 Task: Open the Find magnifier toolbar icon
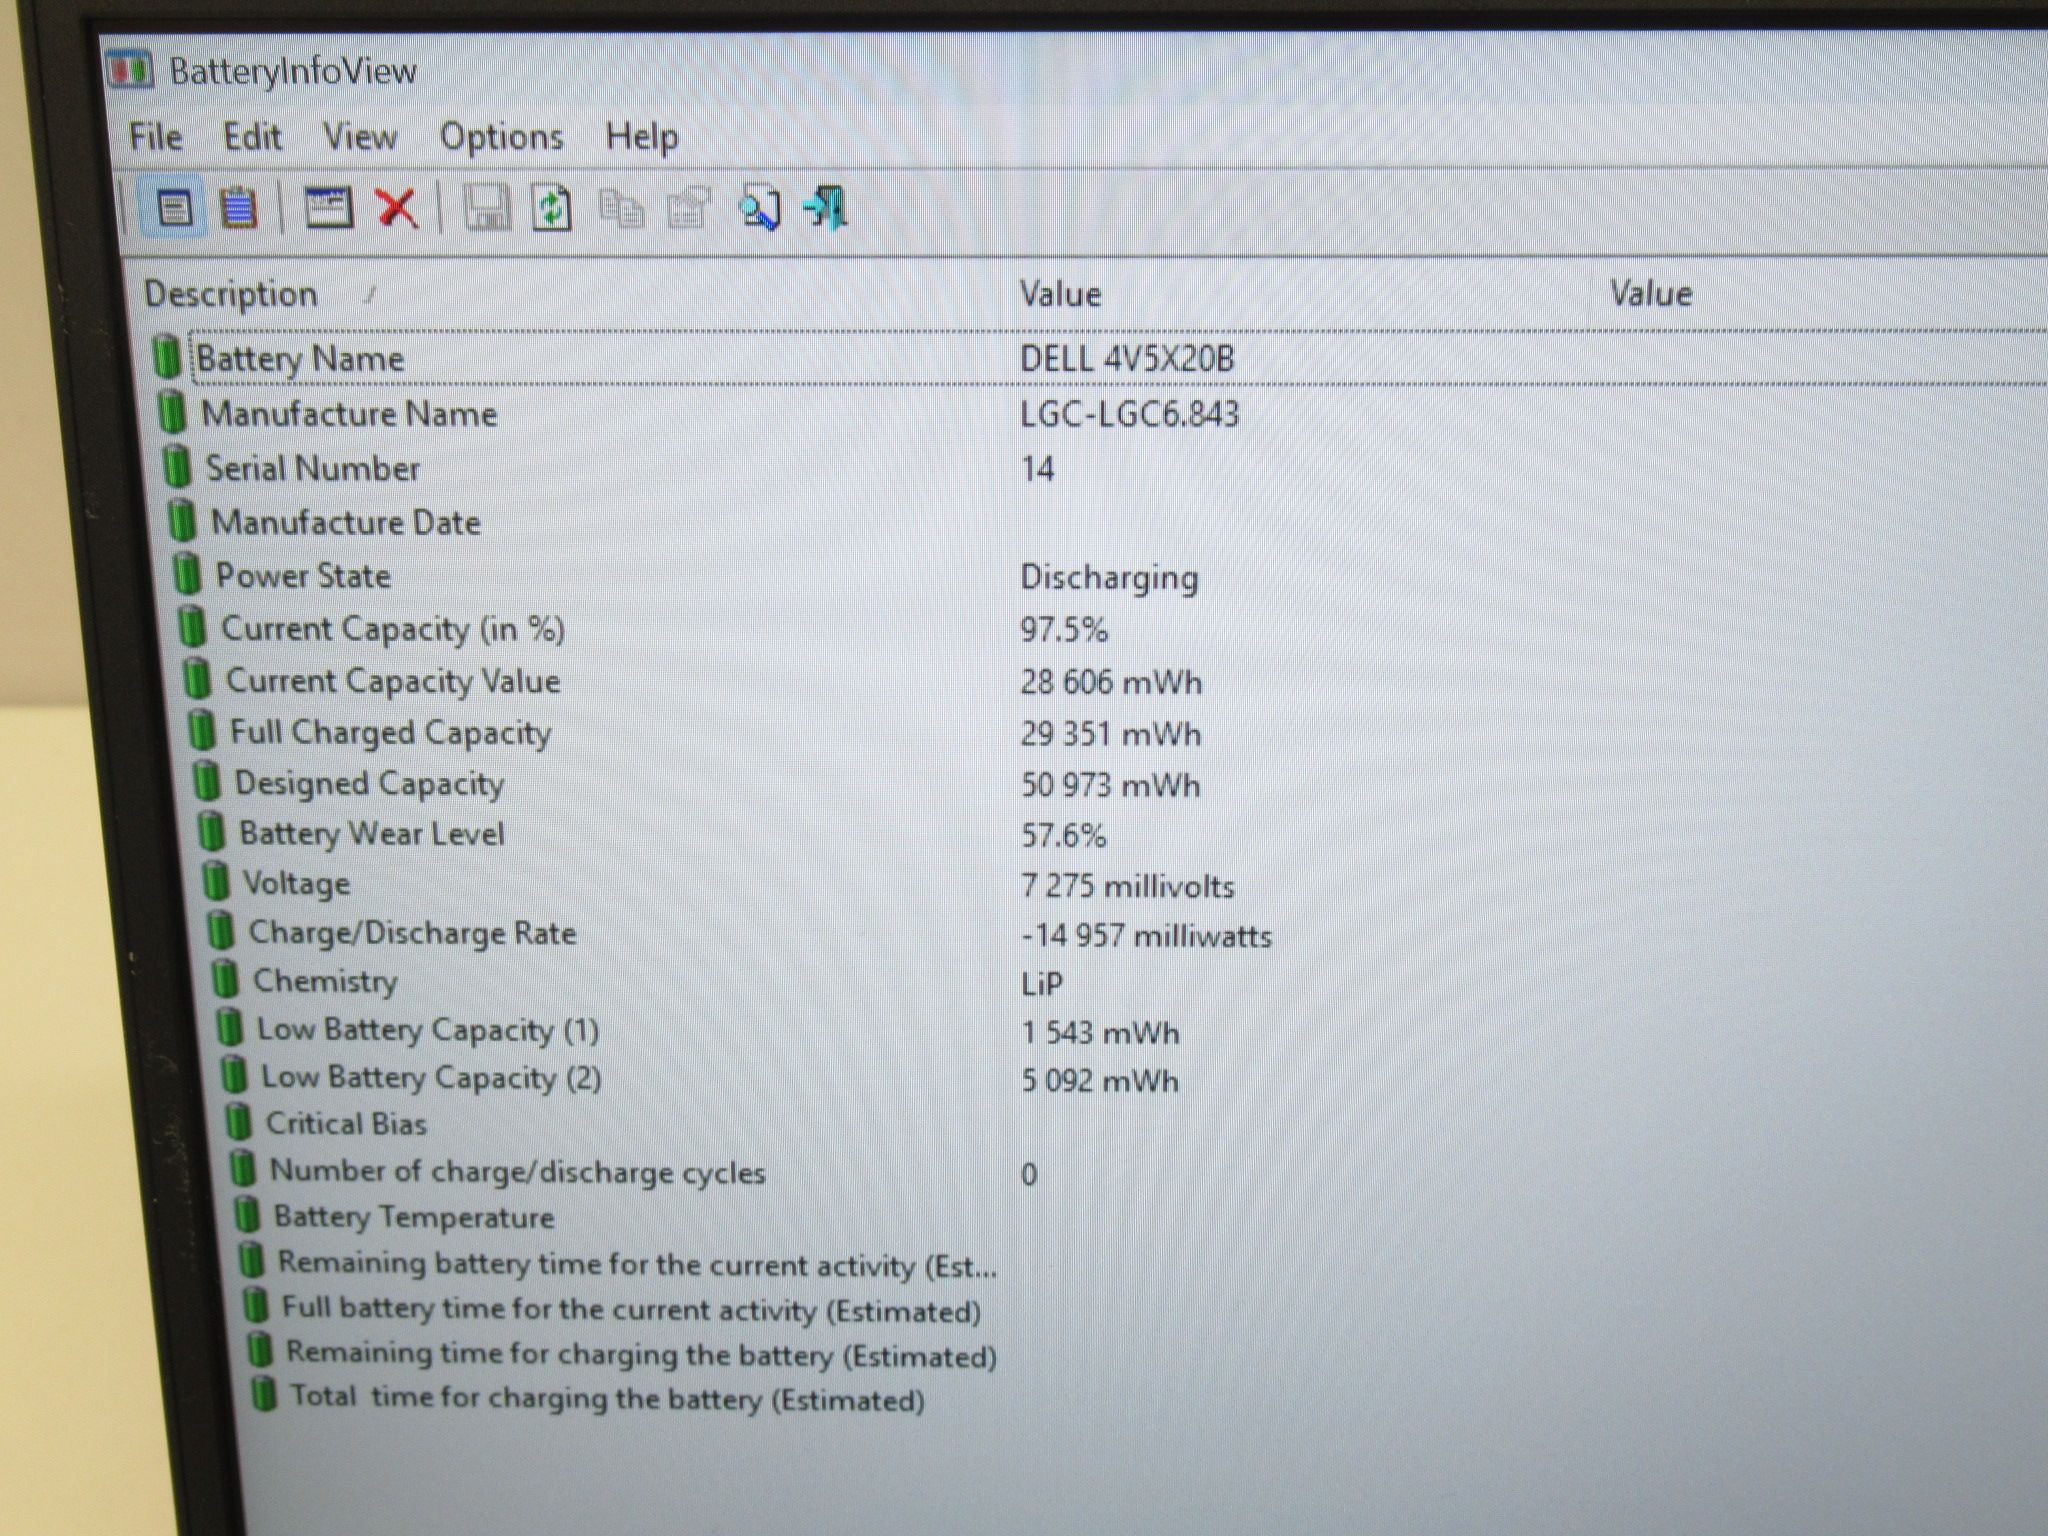[760, 208]
